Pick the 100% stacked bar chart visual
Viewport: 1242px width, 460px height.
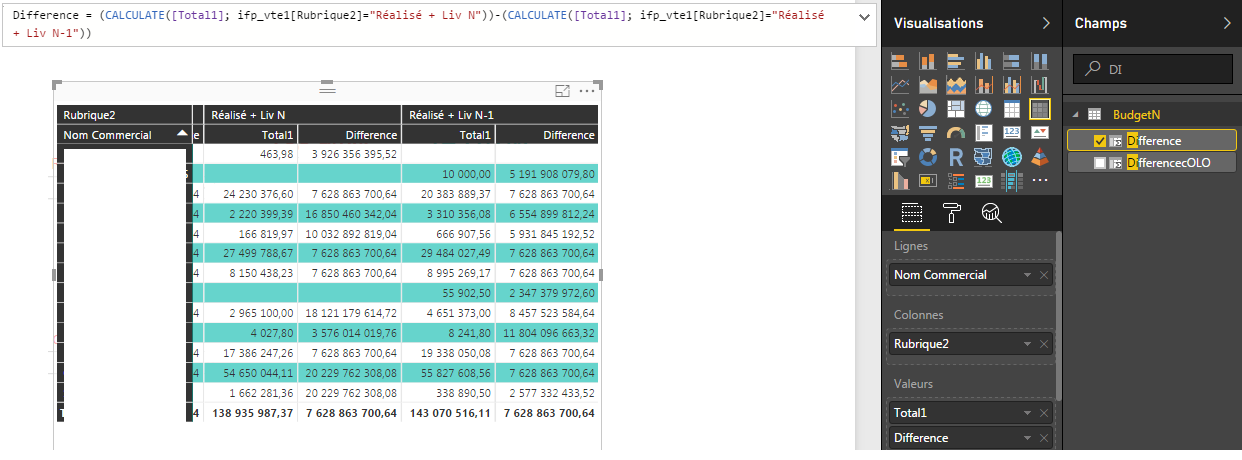[1011, 62]
